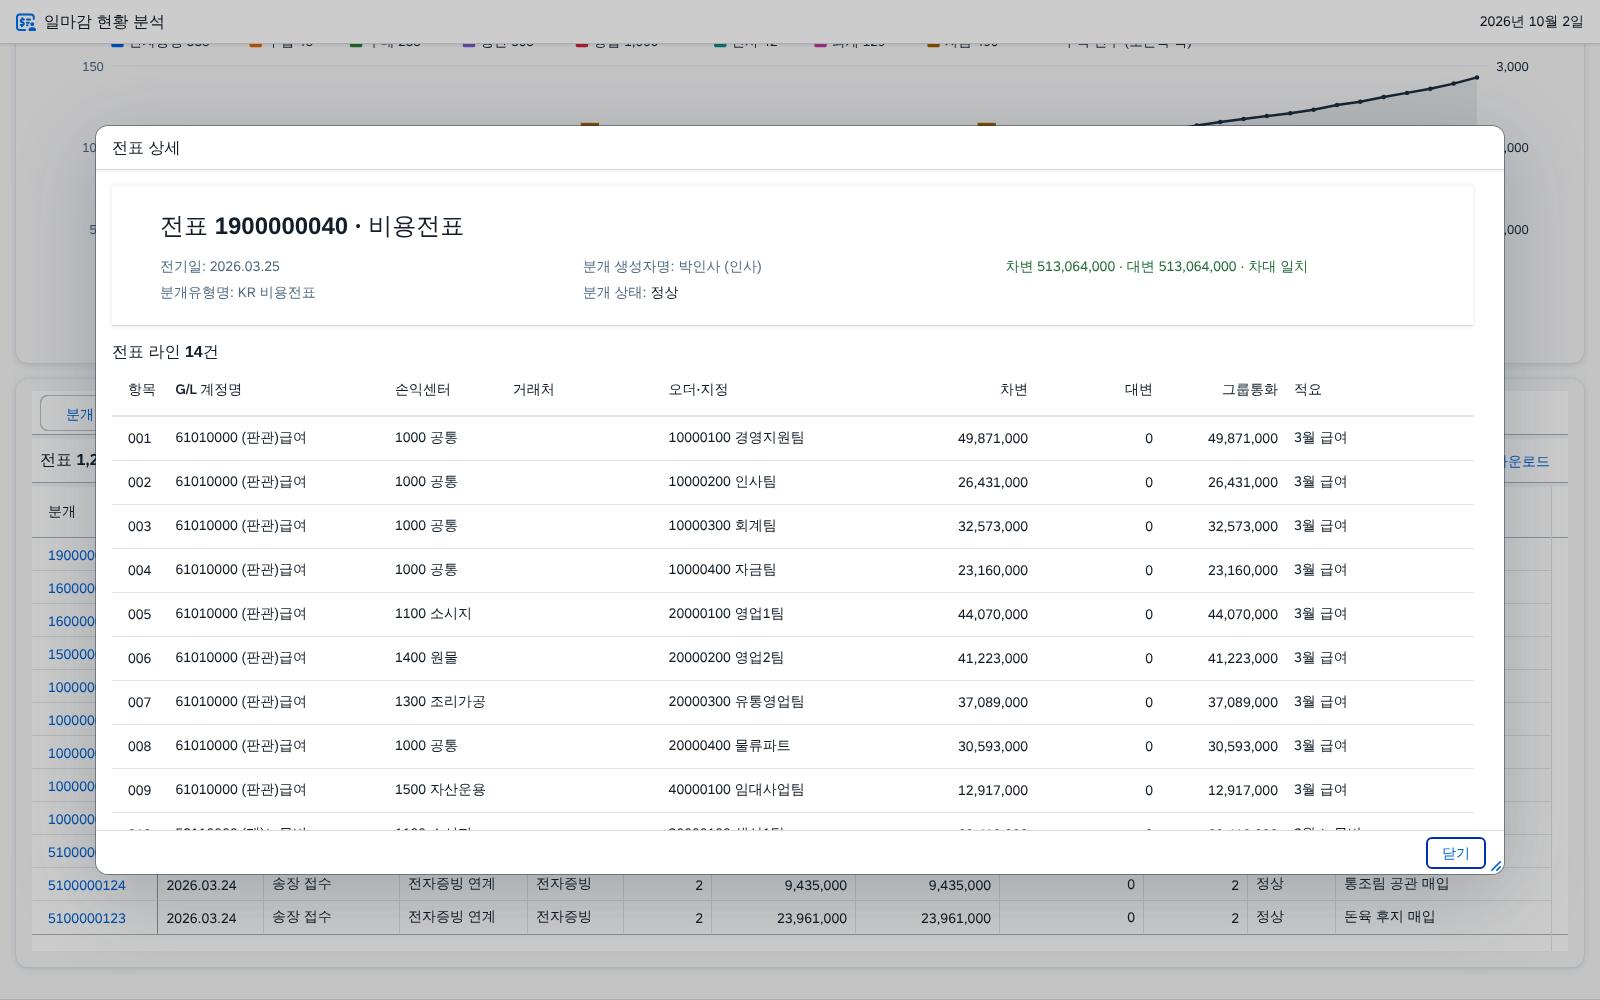Click the 1100 소시지 profit center cell
This screenshot has width=1600, height=1000.
pos(433,614)
